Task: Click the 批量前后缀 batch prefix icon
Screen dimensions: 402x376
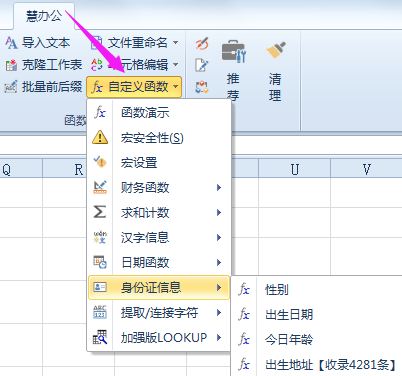Action: point(11,87)
